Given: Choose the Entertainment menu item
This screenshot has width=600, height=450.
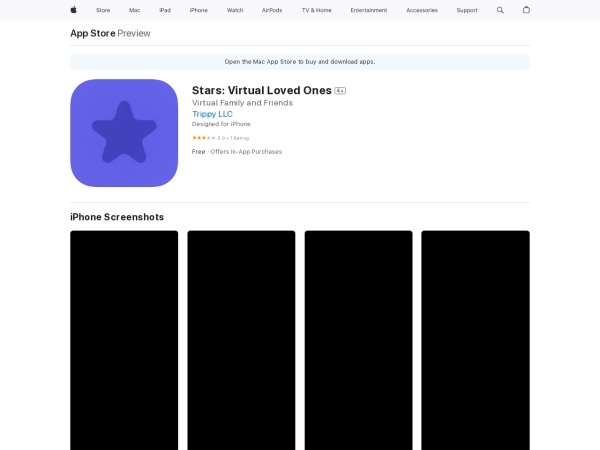Looking at the screenshot, I should [x=368, y=10].
